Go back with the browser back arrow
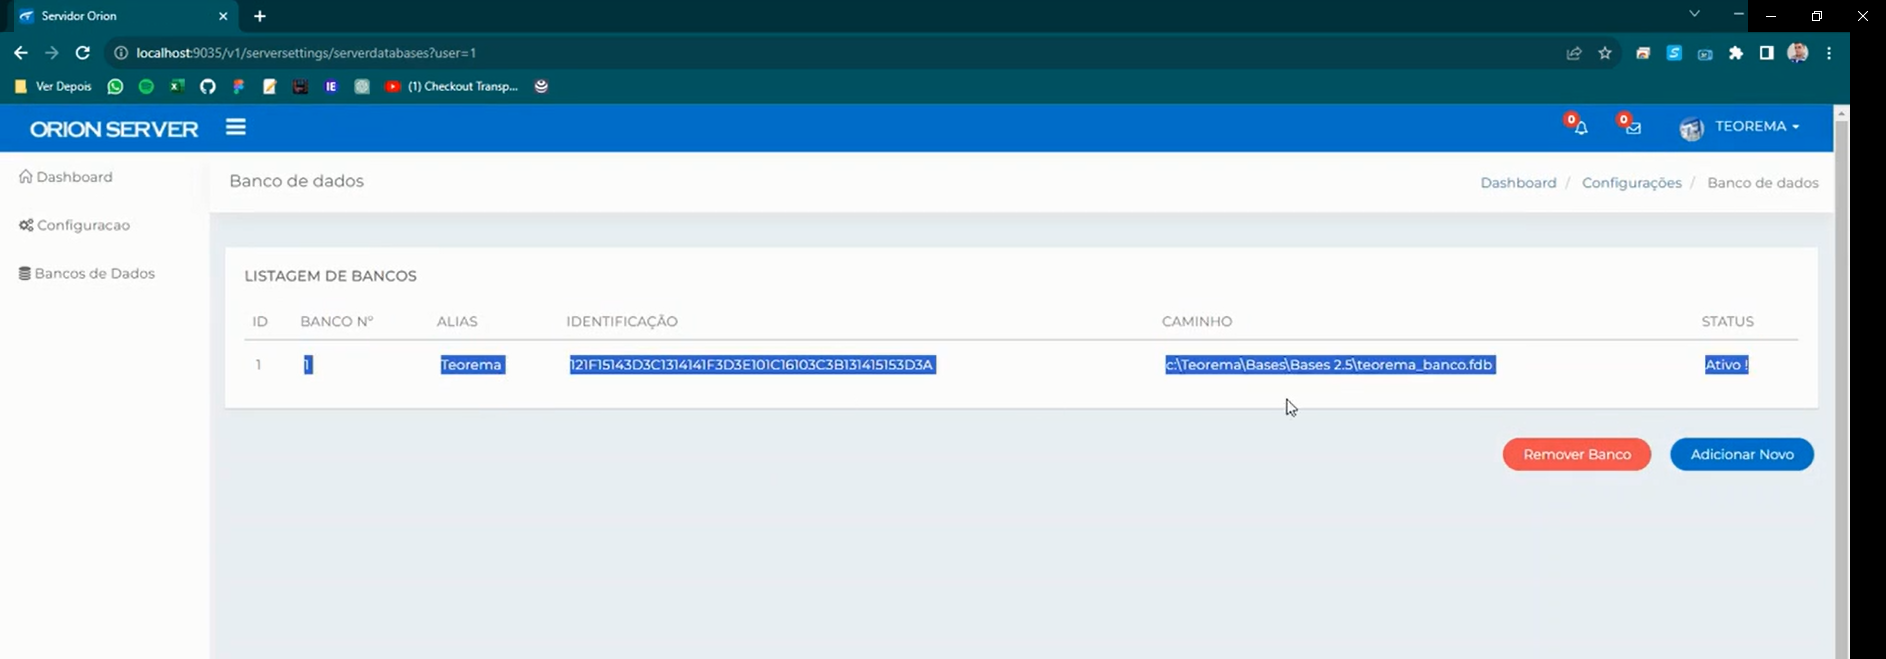 tap(21, 53)
